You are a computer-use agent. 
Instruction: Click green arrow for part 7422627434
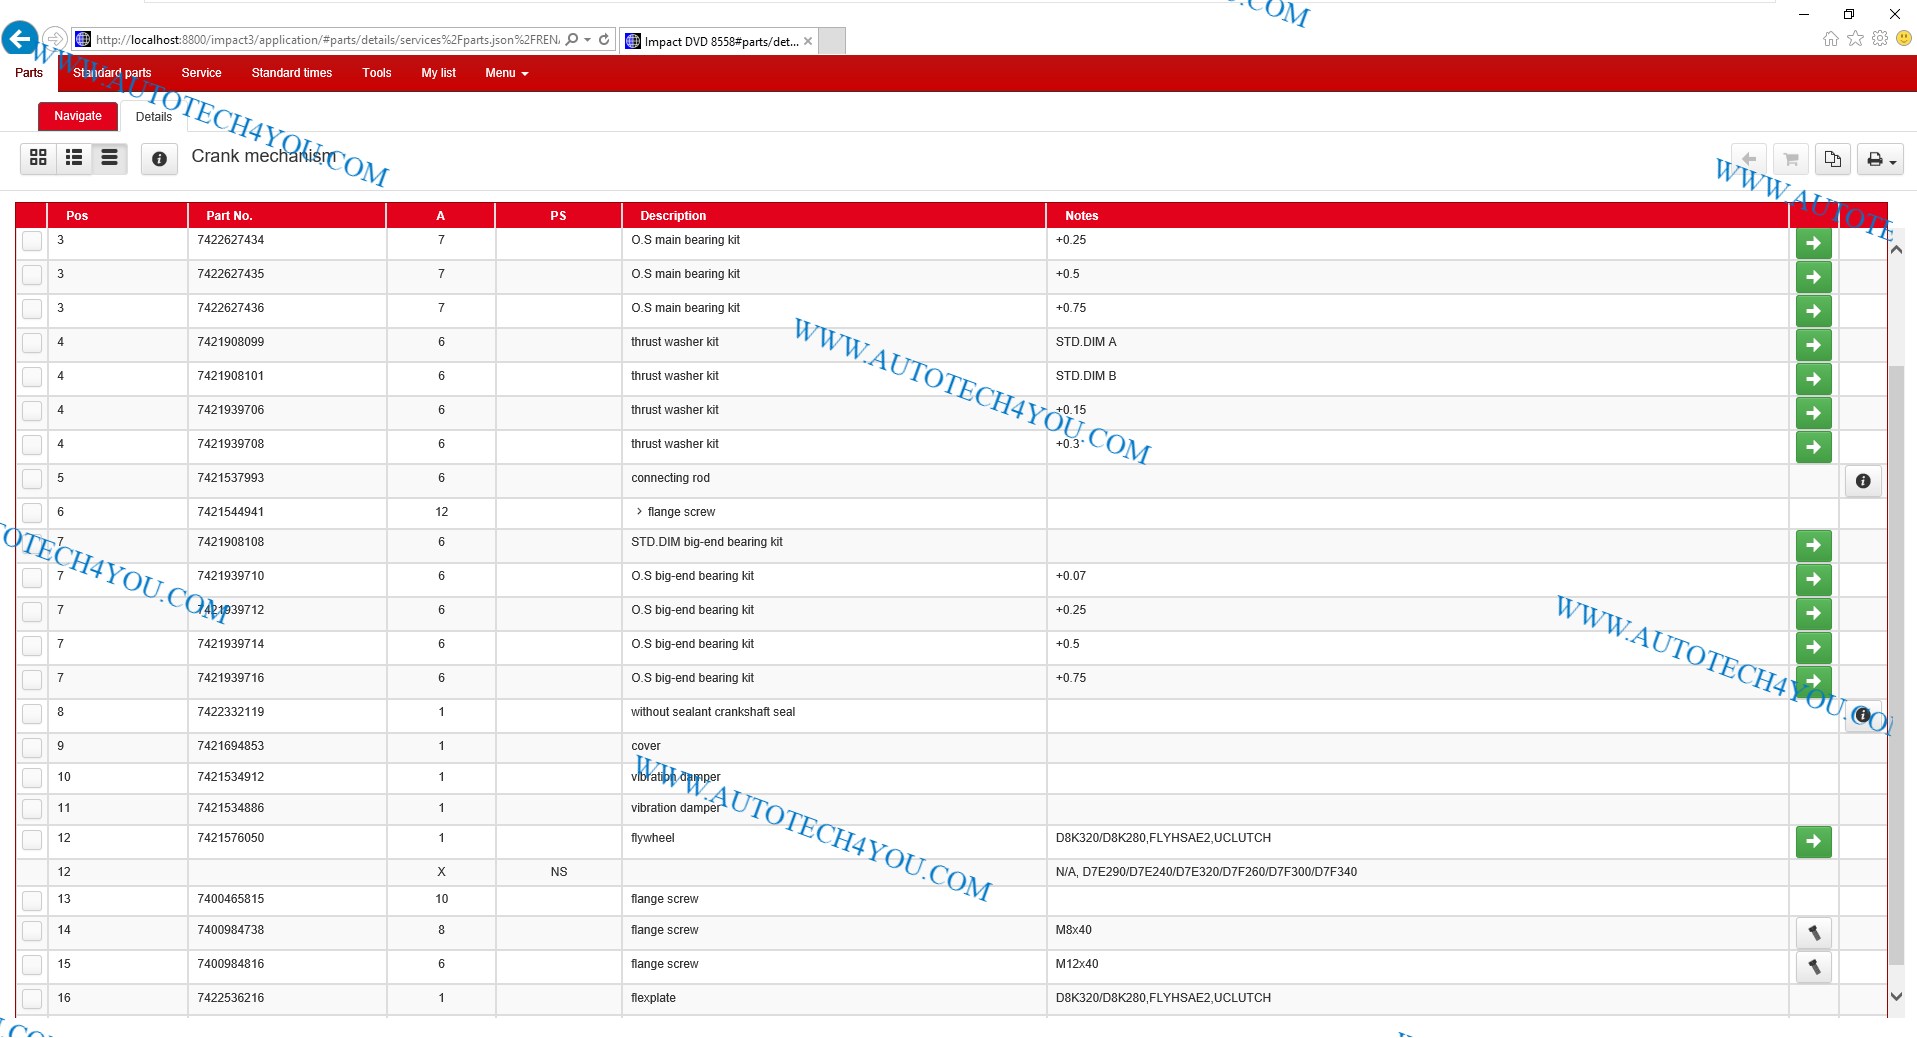click(x=1813, y=244)
